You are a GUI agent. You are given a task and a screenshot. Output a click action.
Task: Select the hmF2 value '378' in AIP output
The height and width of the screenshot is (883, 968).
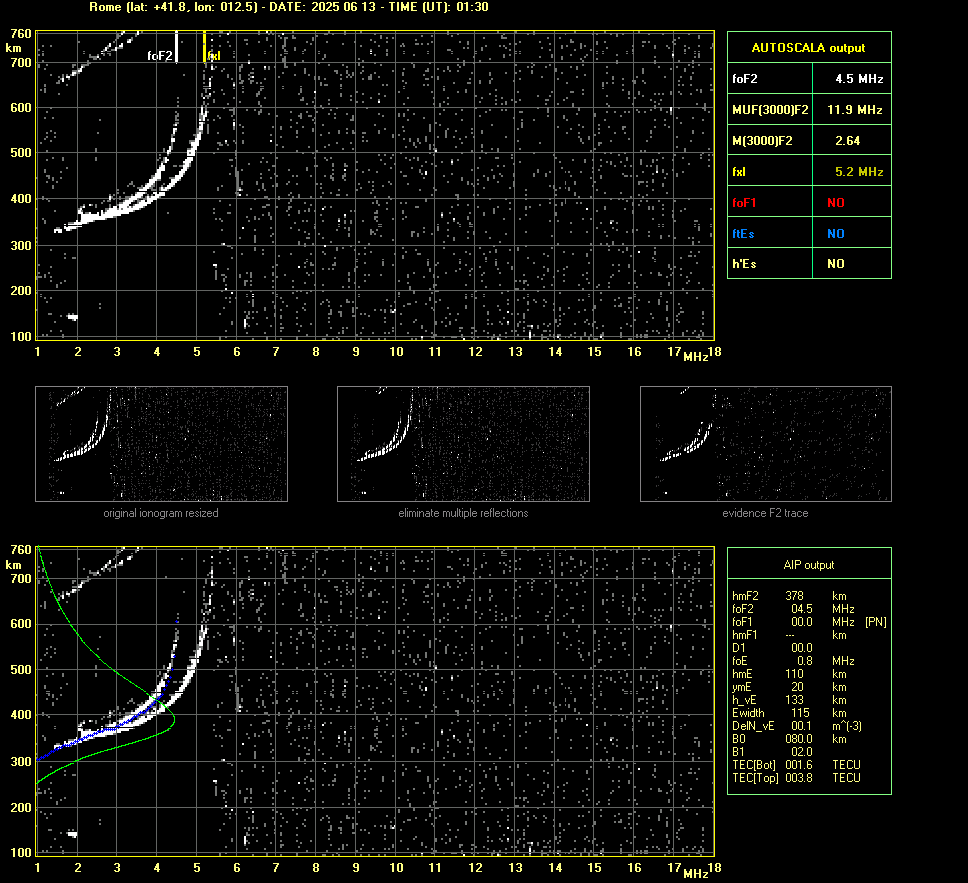point(795,596)
